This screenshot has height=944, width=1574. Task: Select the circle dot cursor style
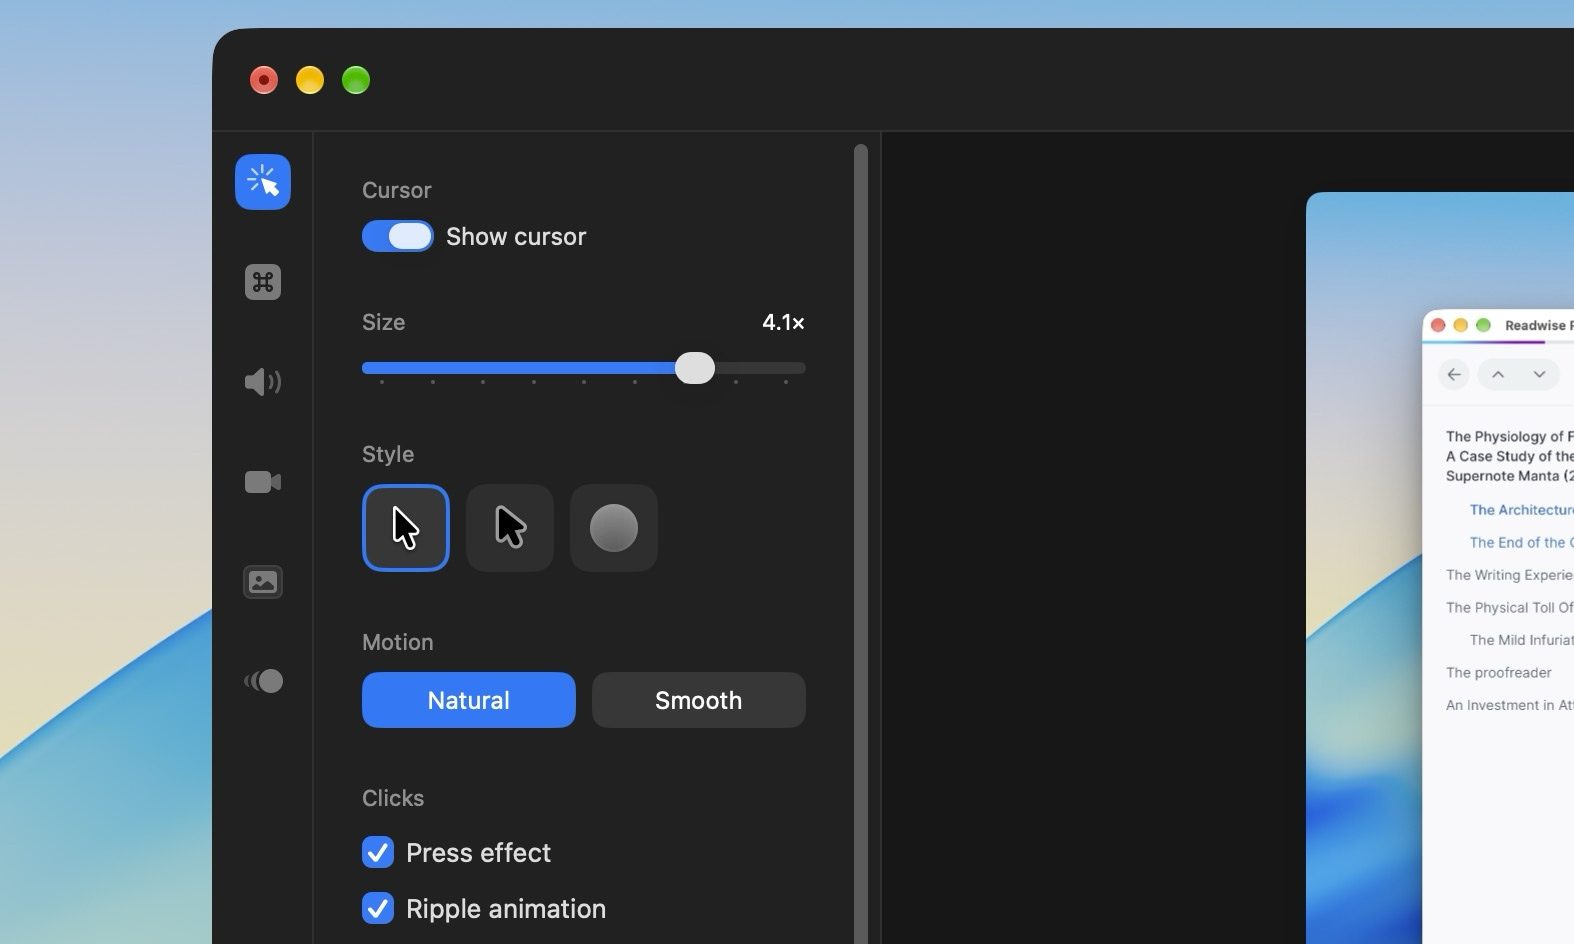point(614,528)
